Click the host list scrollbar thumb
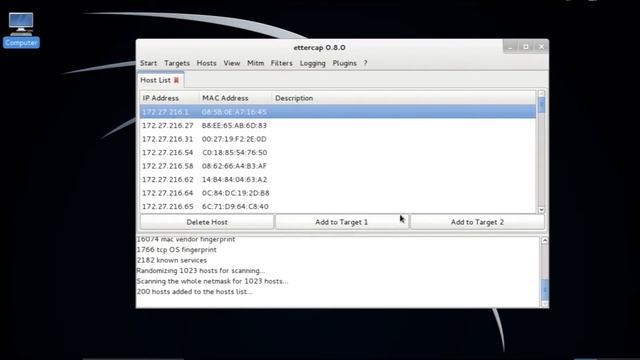 tap(541, 105)
